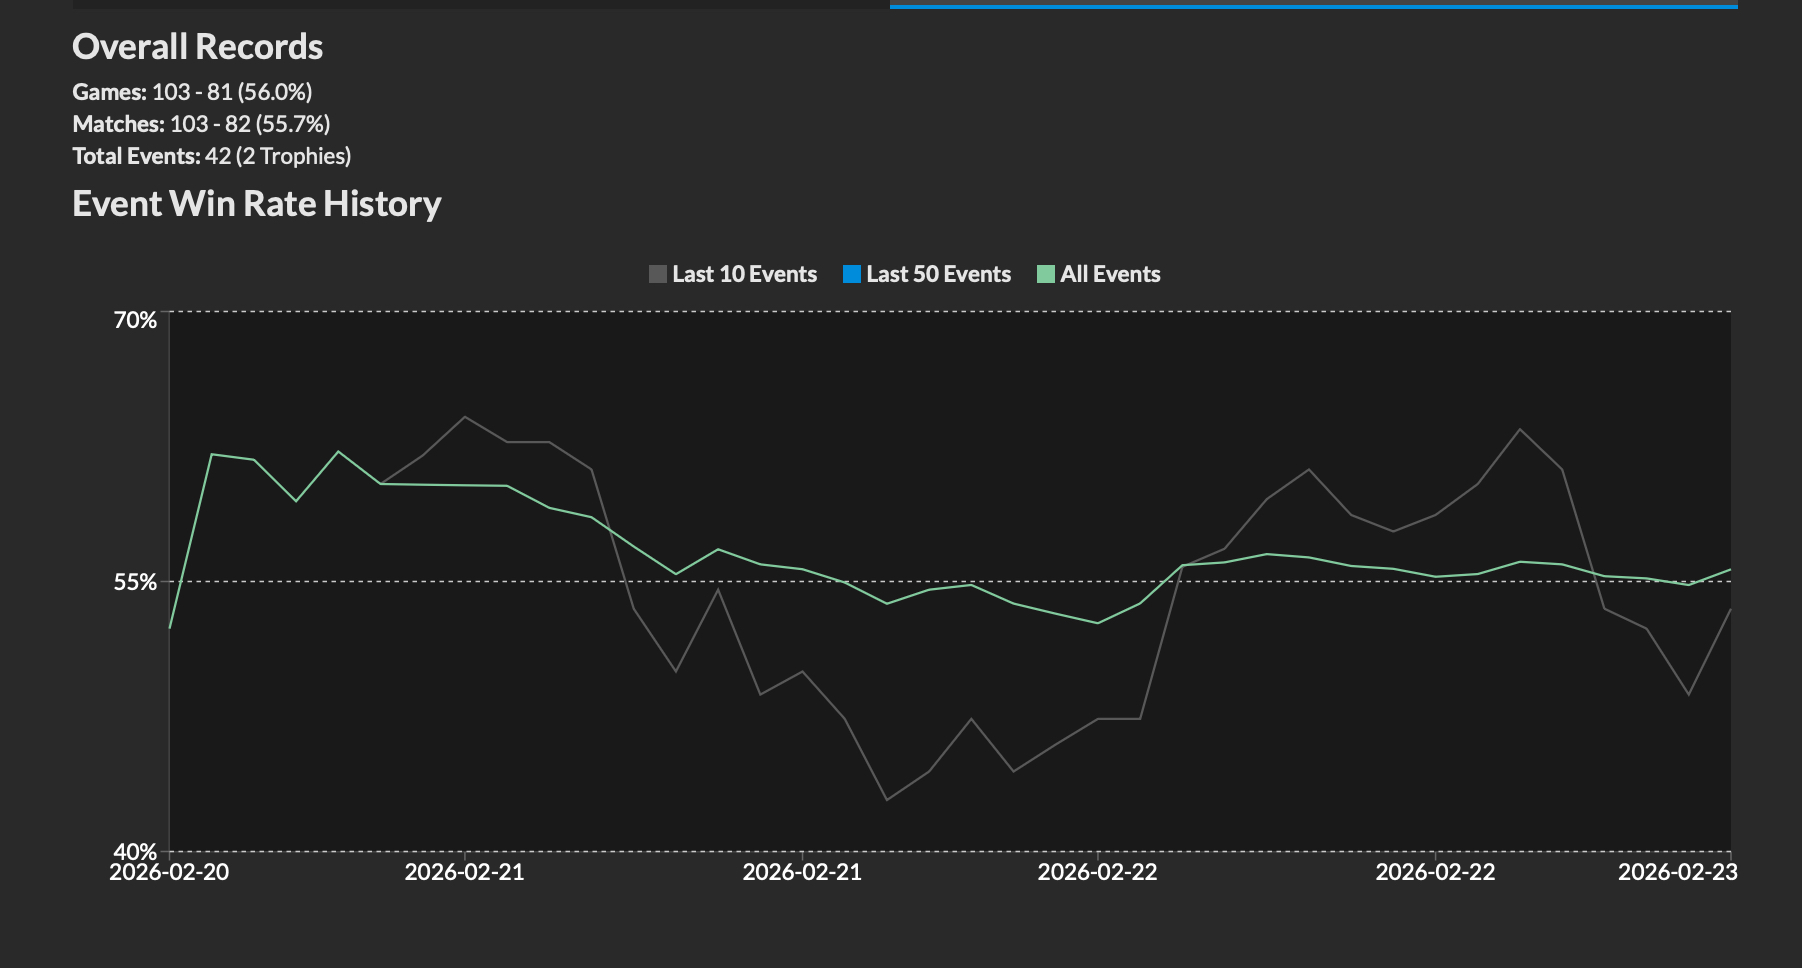Click the lowest point of the gray line
This screenshot has height=968, width=1802.
click(x=886, y=800)
